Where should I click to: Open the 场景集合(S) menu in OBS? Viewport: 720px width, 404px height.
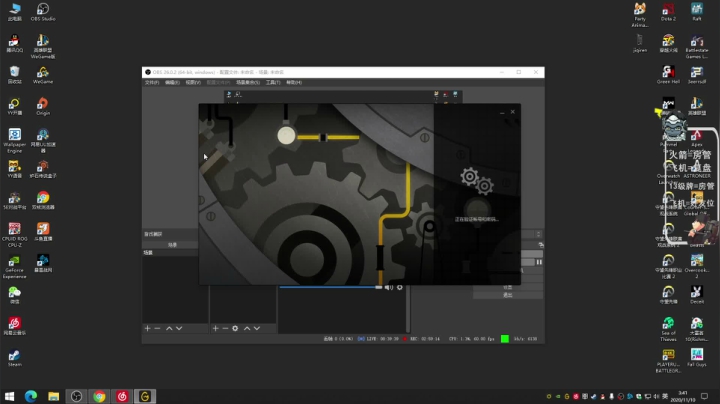[248, 83]
